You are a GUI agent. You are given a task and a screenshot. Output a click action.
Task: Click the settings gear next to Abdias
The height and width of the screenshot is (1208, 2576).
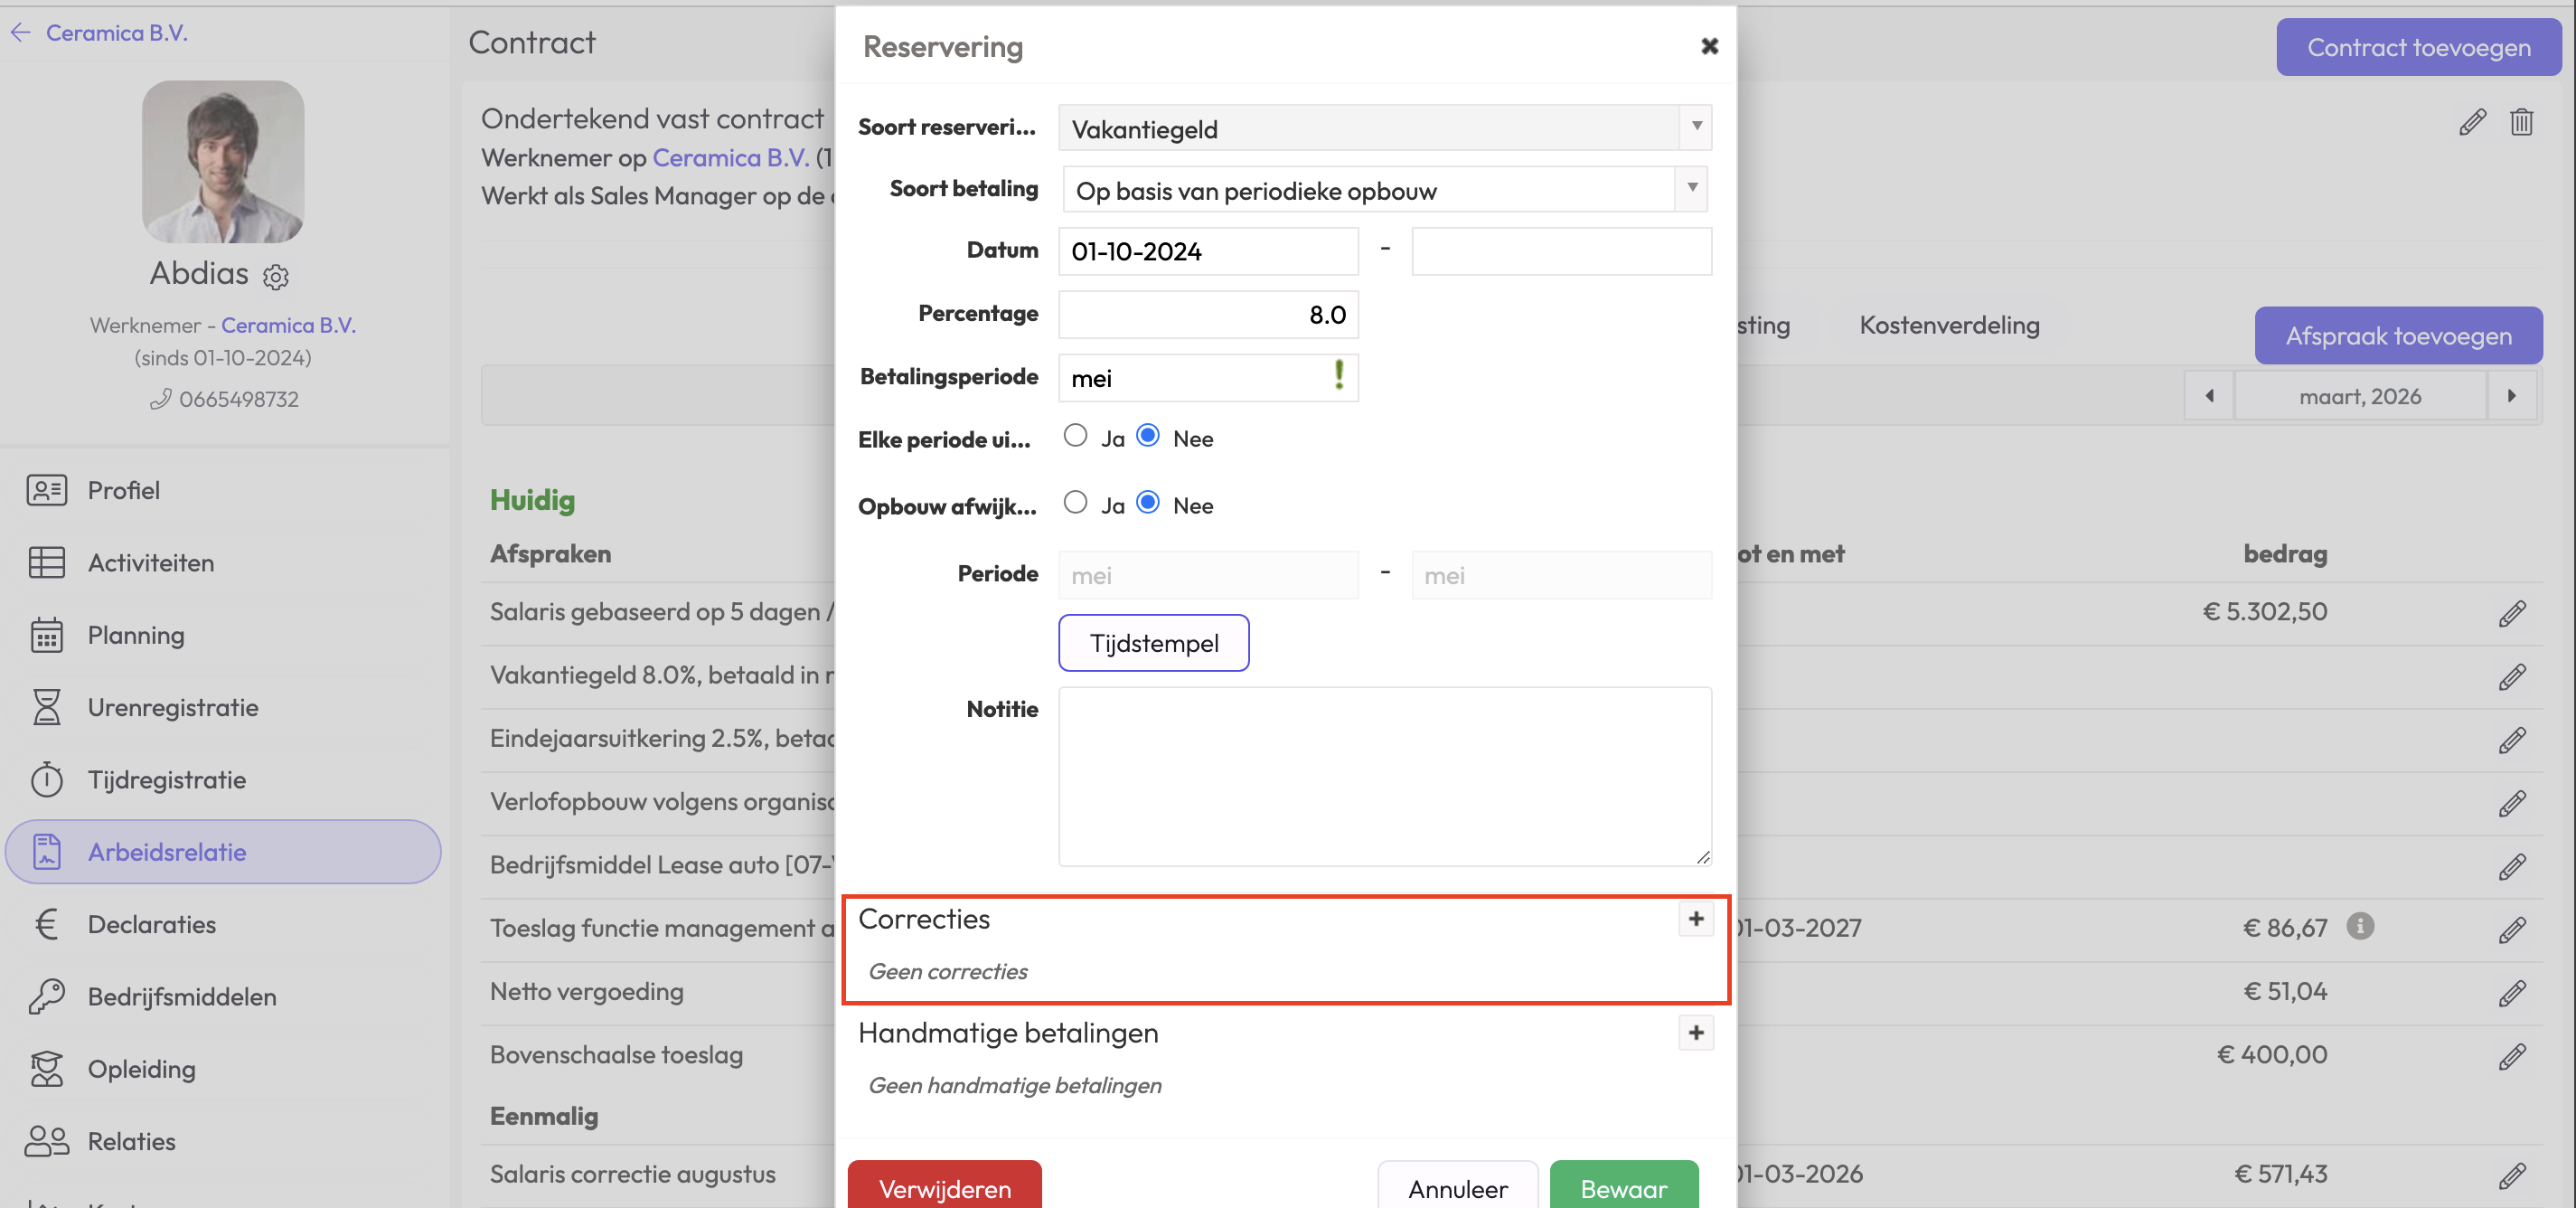click(x=275, y=277)
